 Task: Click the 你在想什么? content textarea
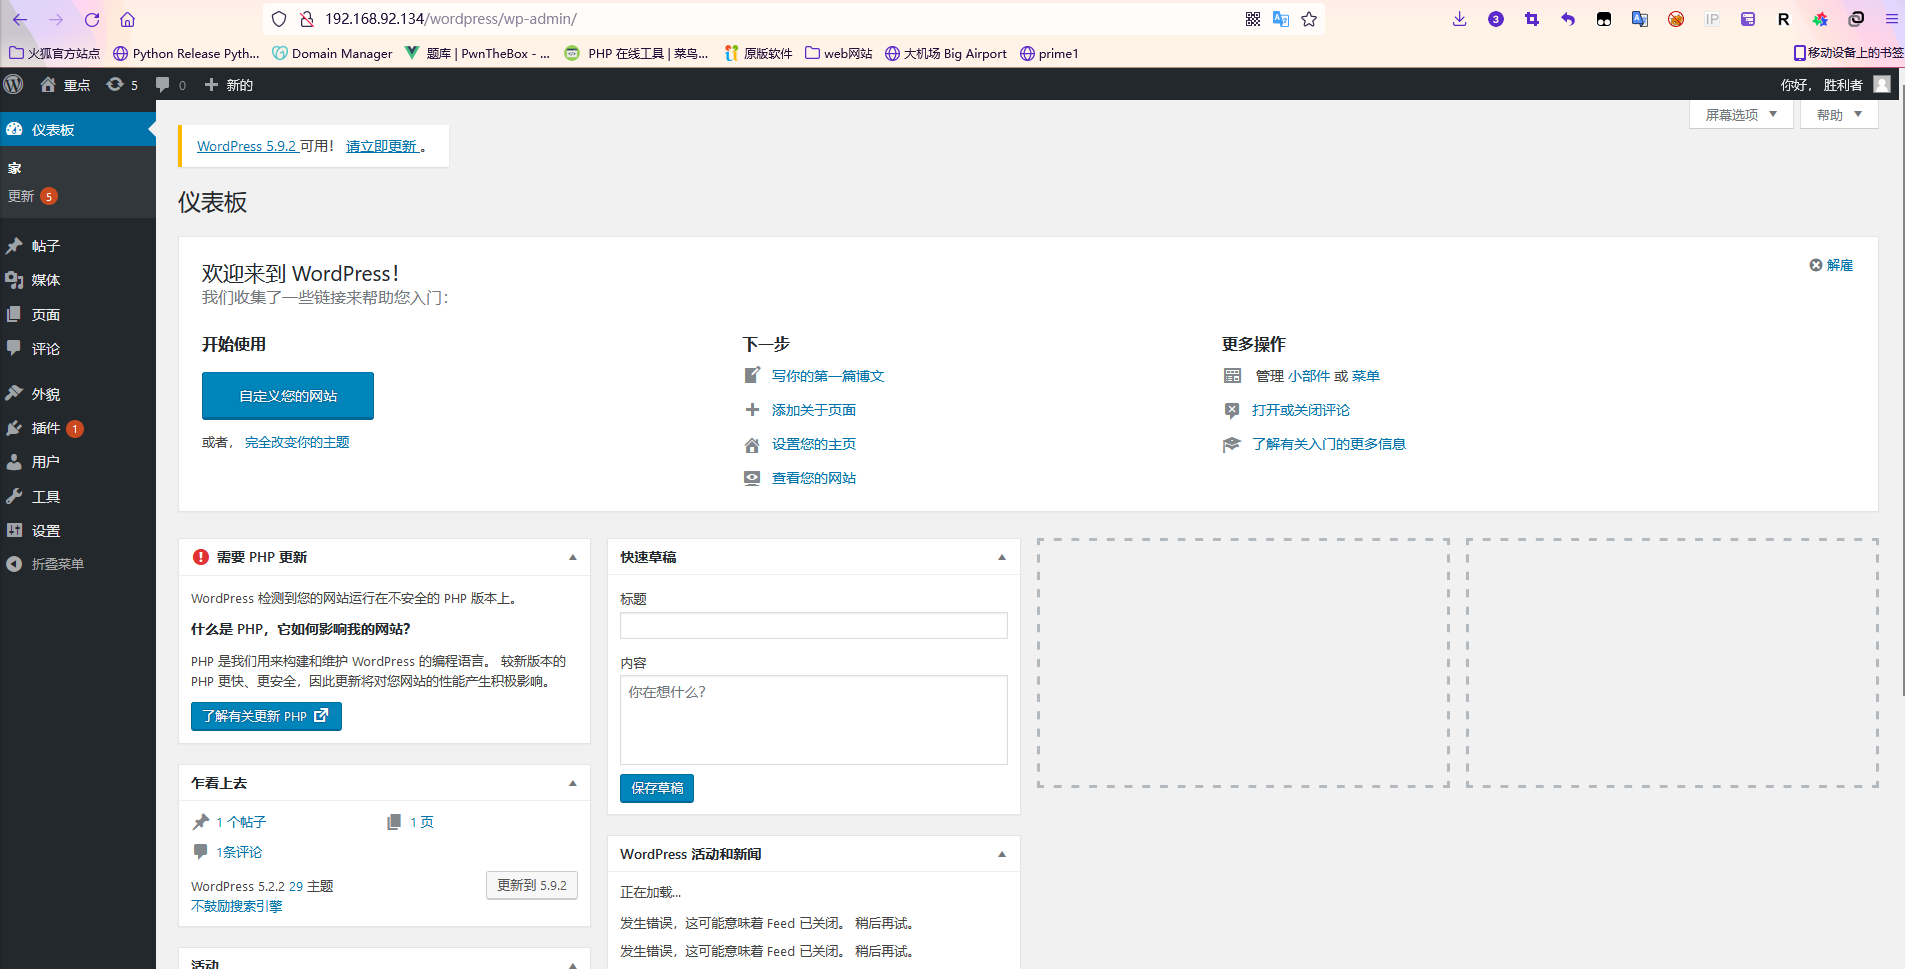coord(814,720)
